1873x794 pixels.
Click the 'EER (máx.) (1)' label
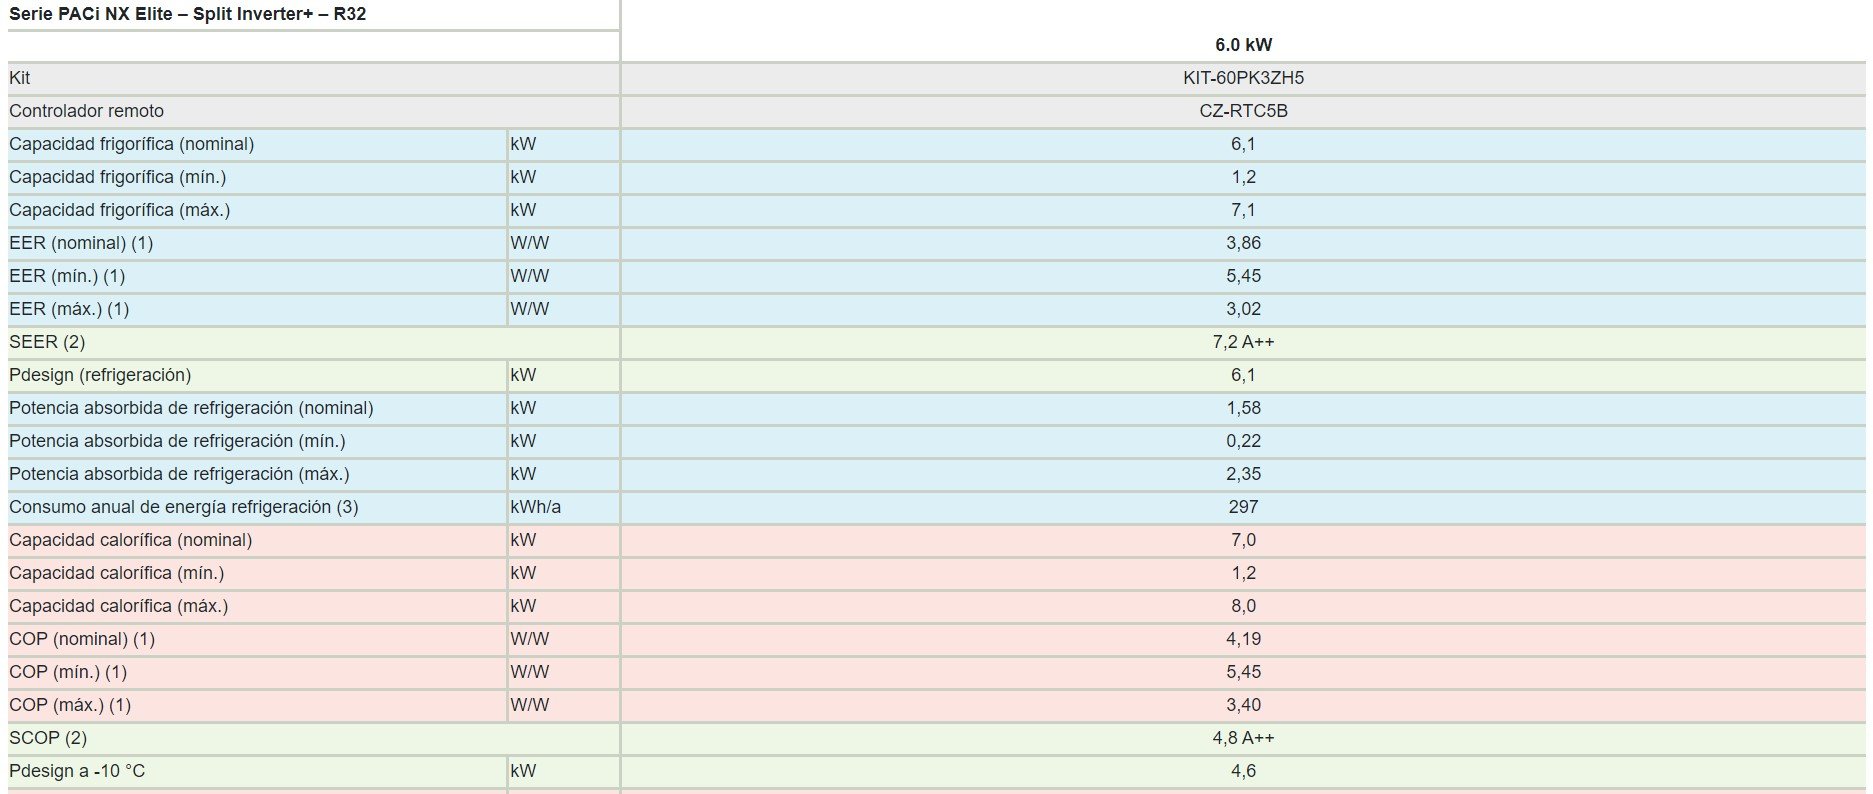(x=69, y=309)
